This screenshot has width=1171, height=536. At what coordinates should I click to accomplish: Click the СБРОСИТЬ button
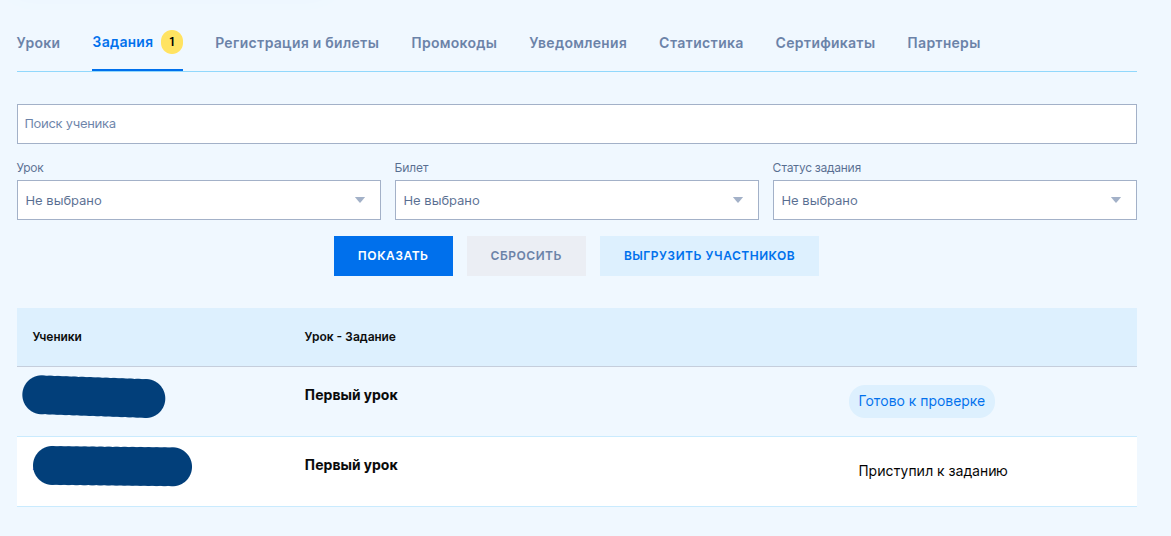(x=527, y=256)
